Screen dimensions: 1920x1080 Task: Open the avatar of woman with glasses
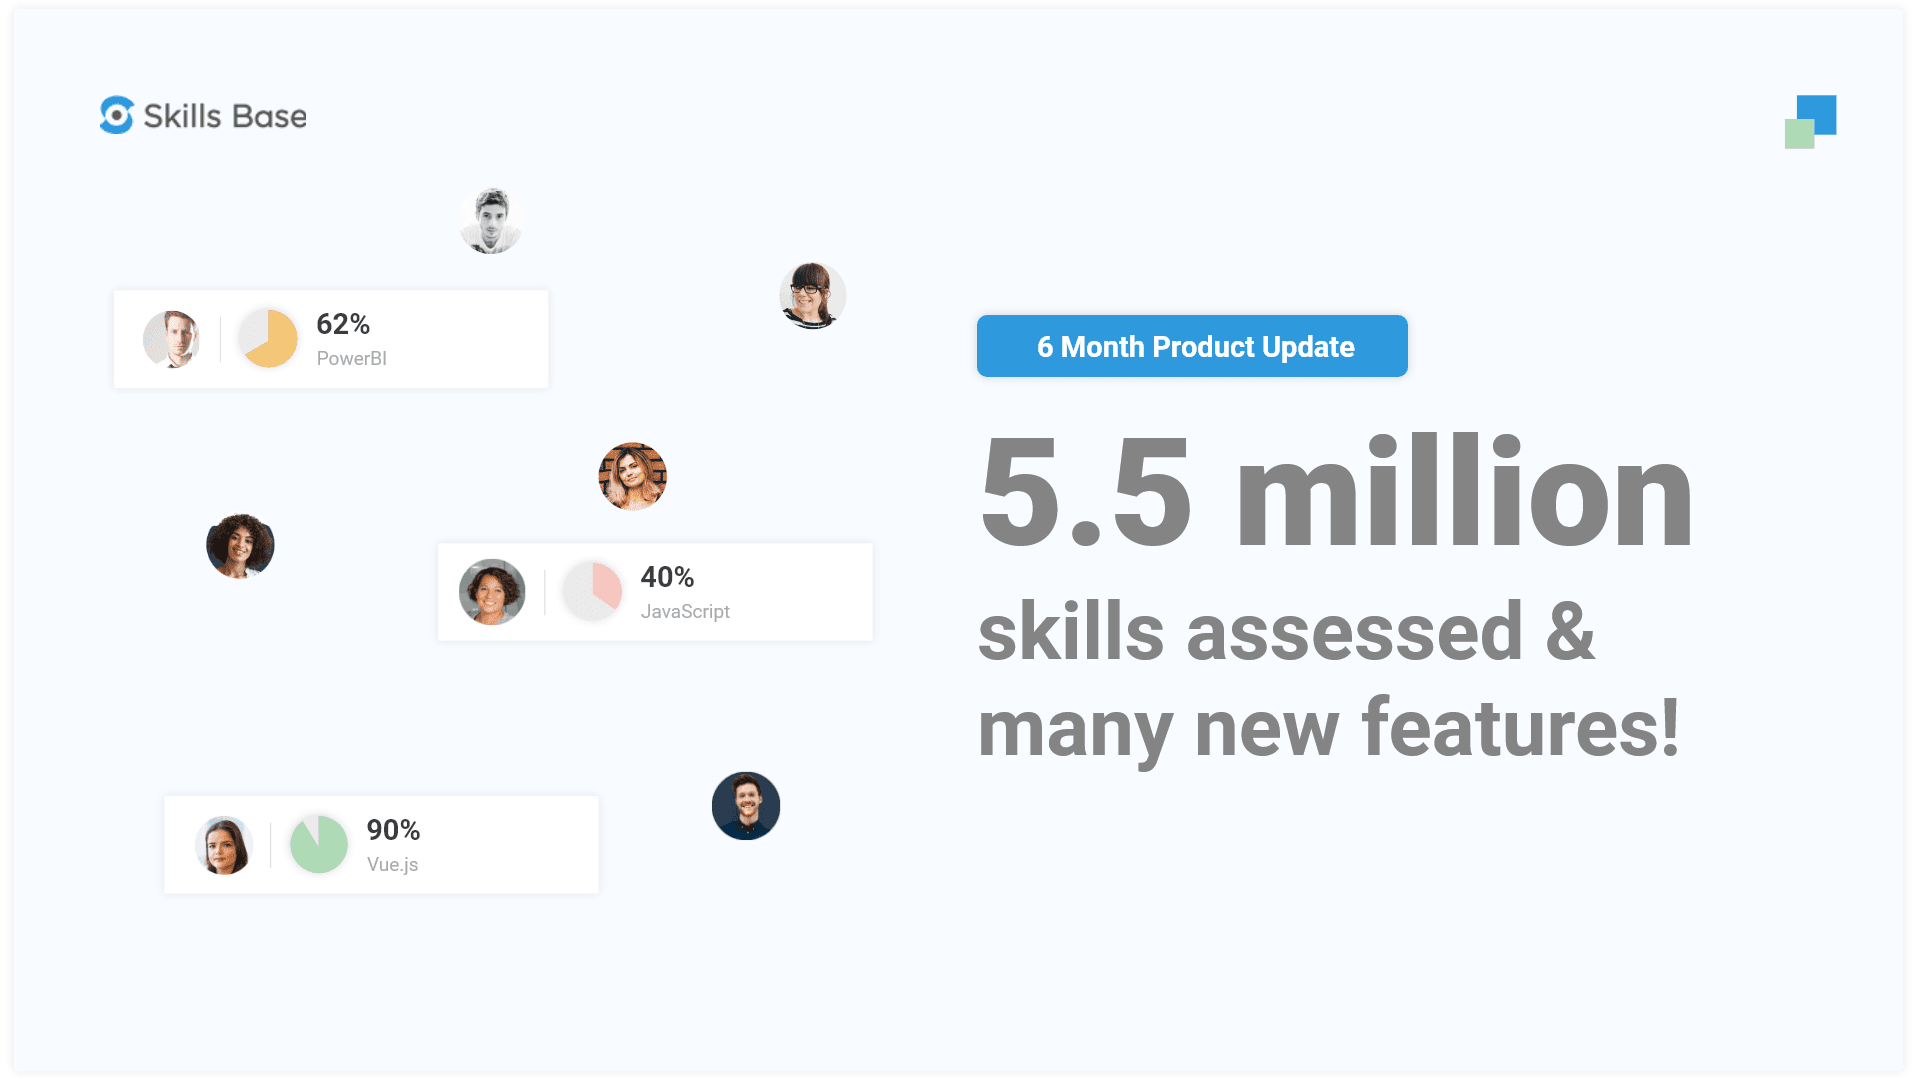[x=812, y=296]
